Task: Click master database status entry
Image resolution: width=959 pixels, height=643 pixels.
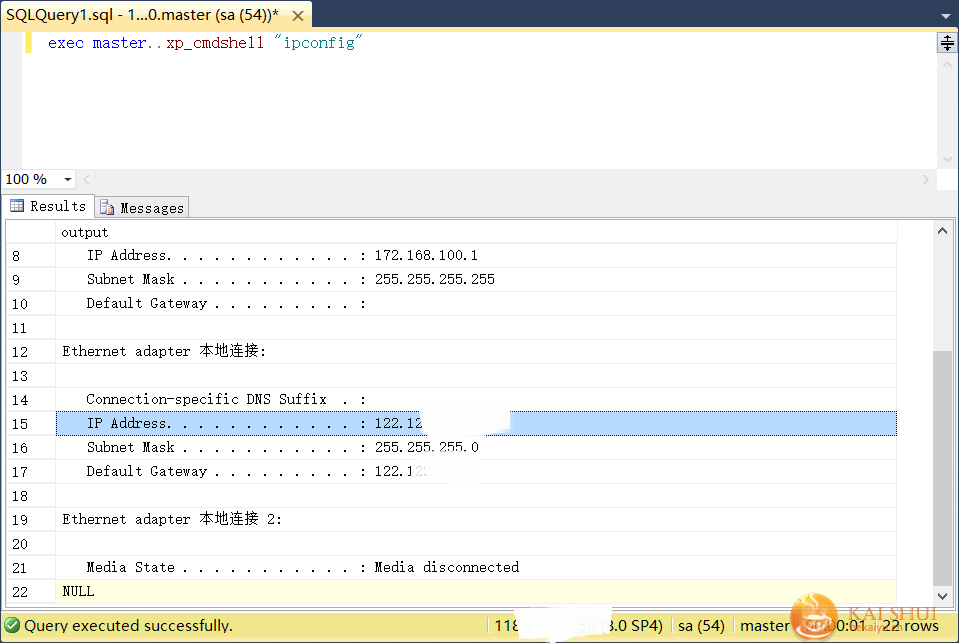Action: pos(765,625)
